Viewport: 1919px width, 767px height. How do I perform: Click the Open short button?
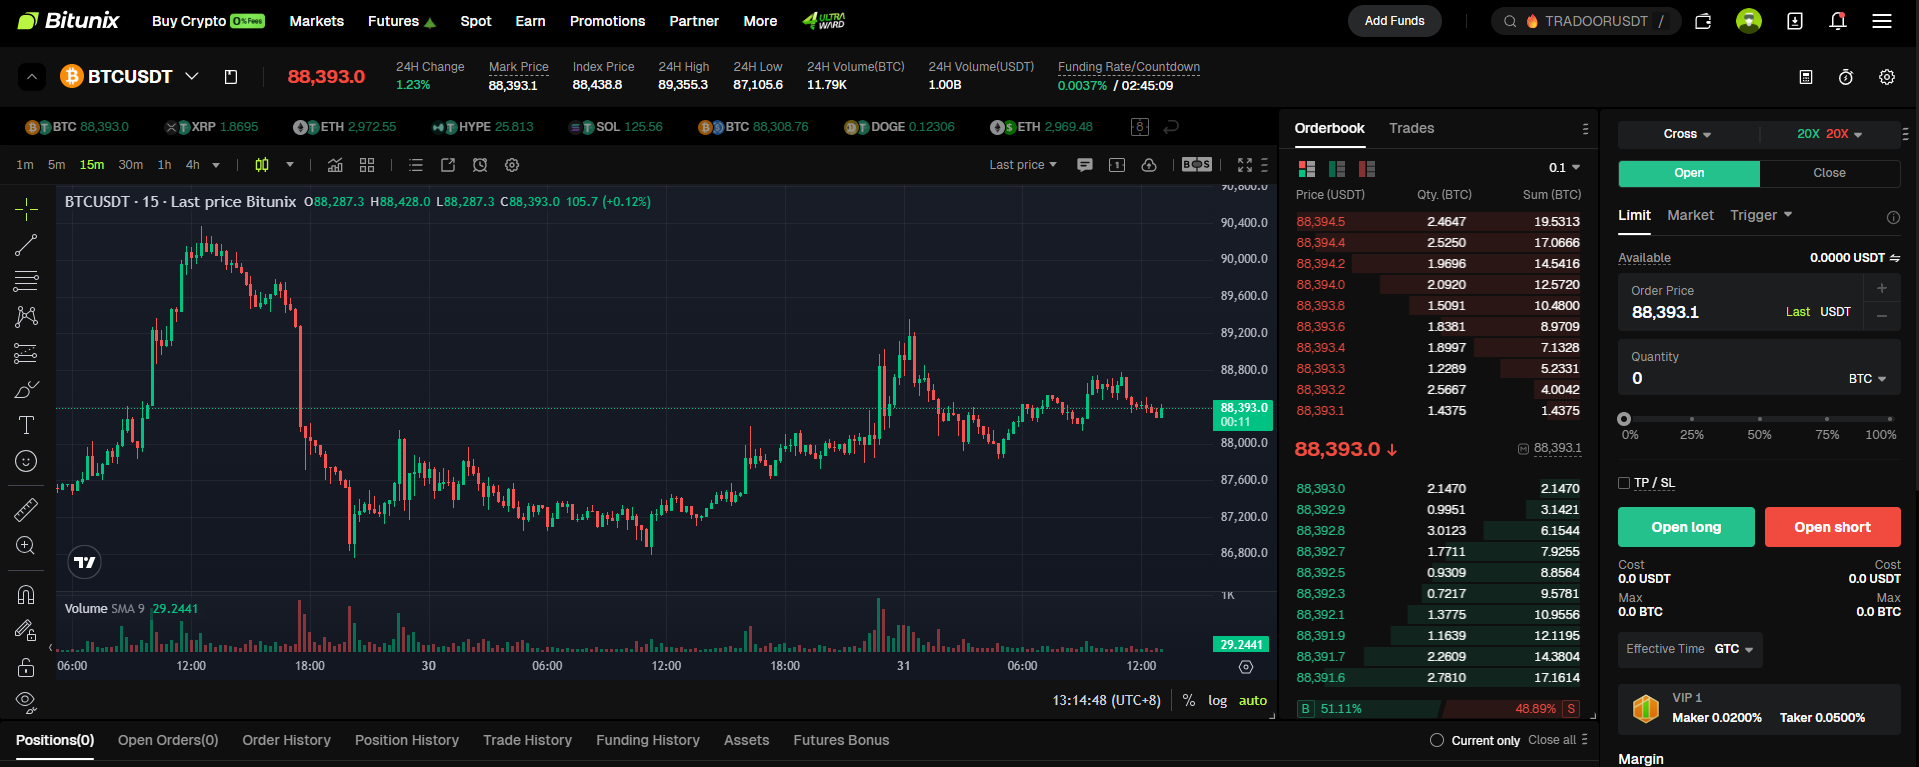click(x=1832, y=527)
